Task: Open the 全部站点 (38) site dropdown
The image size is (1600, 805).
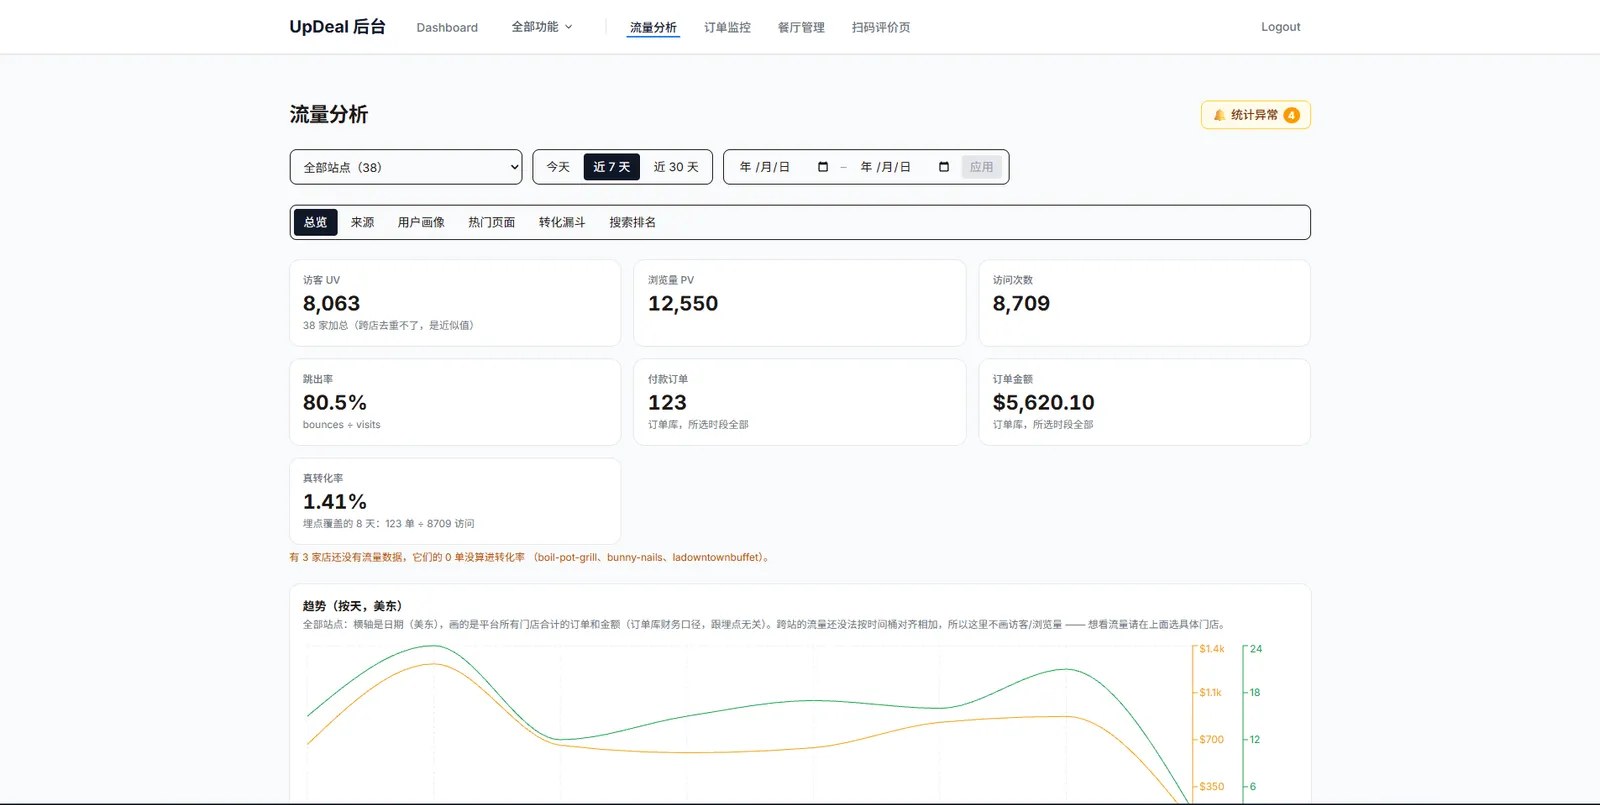Action: tap(406, 167)
